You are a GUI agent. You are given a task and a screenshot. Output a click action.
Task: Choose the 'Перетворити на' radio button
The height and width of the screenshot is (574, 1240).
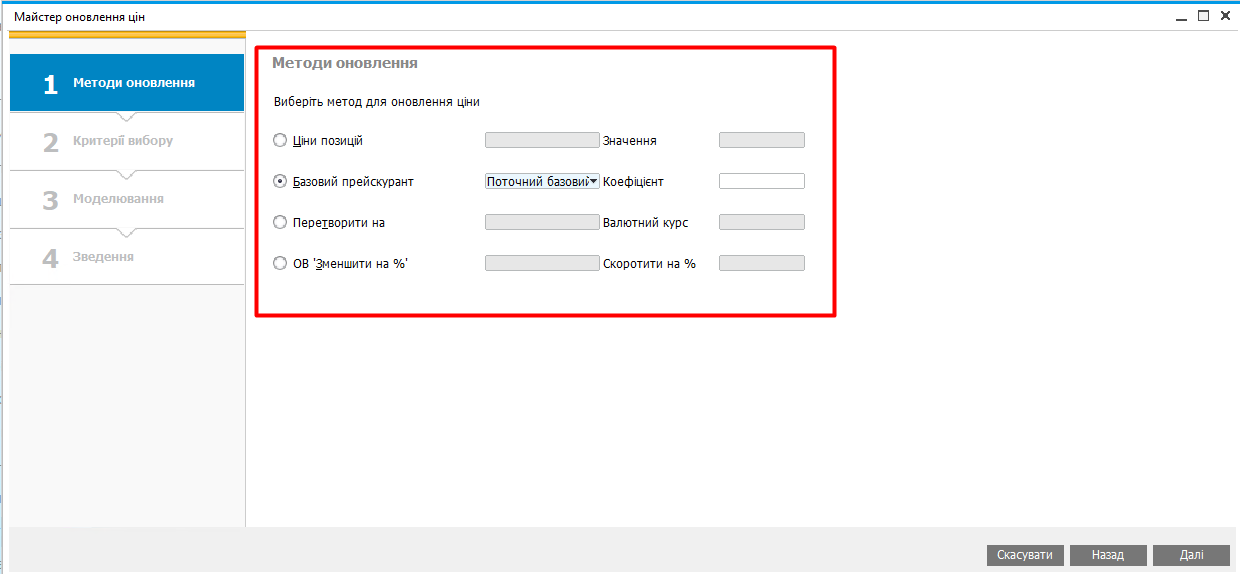(x=280, y=223)
